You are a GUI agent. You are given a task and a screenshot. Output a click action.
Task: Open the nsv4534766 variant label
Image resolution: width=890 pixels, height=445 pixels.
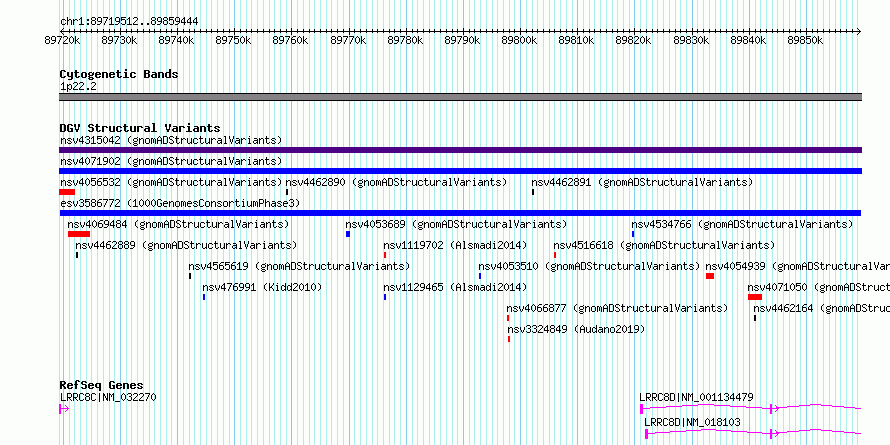pyautogui.click(x=742, y=224)
